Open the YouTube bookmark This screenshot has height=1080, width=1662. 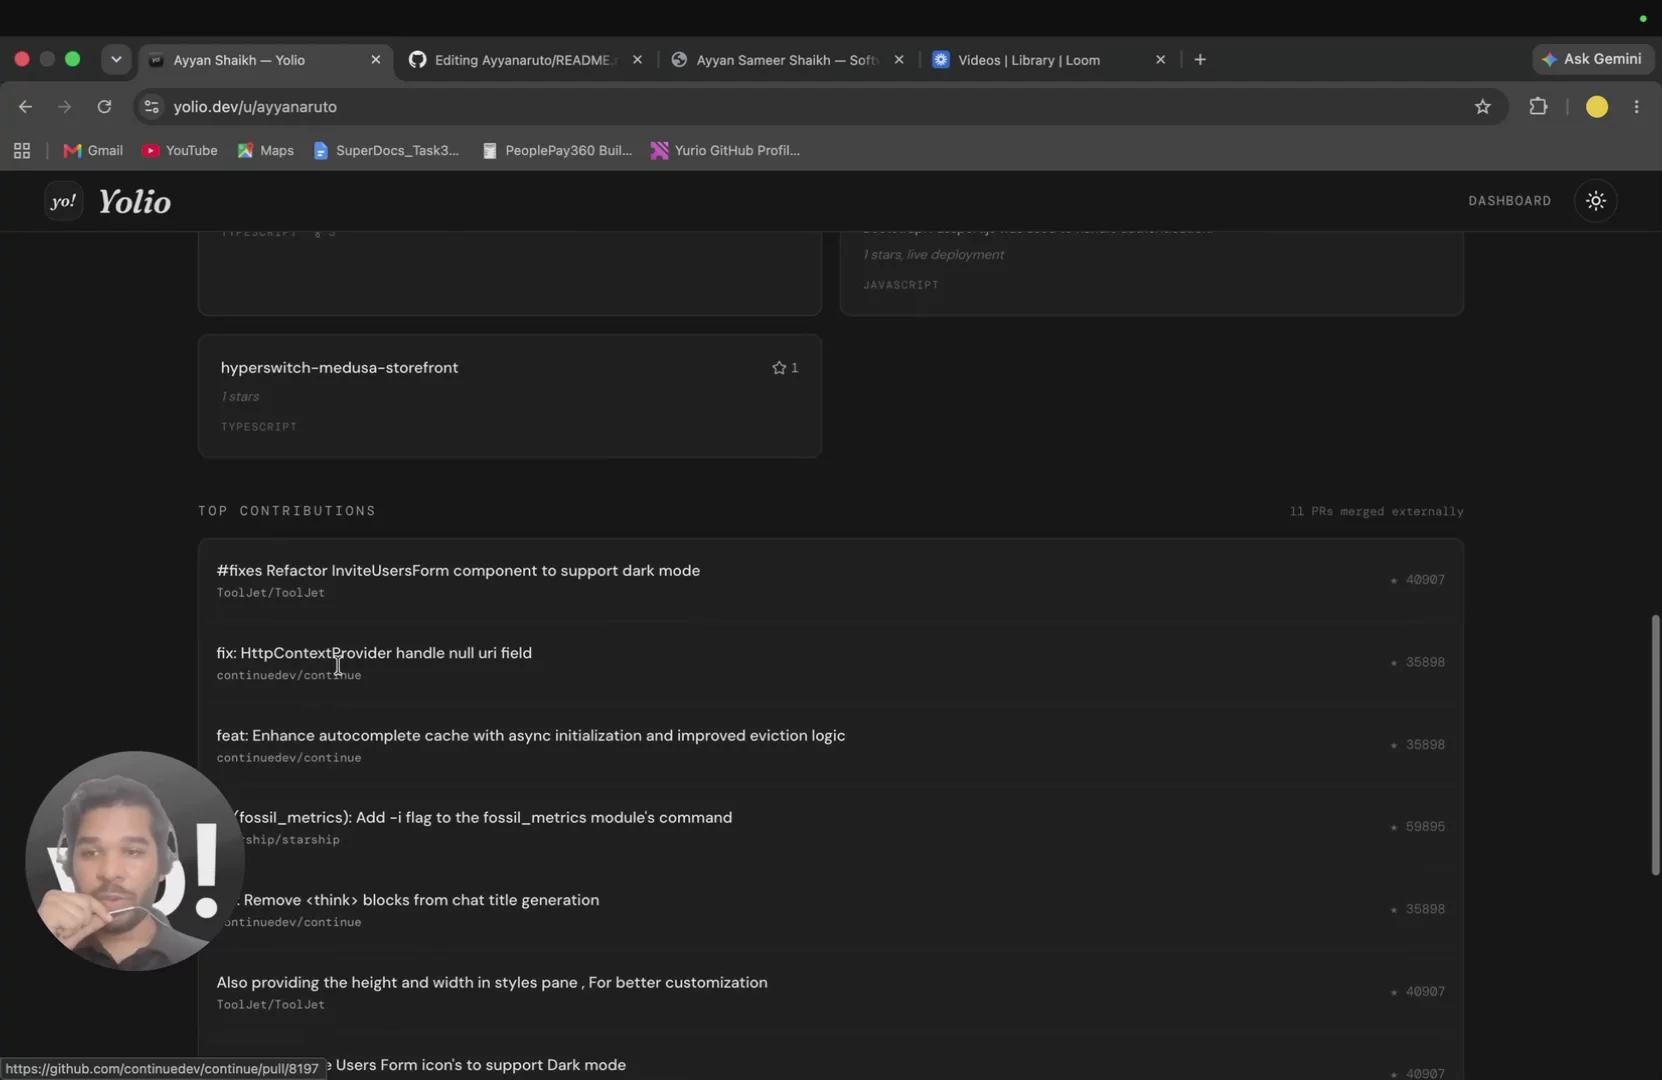click(180, 151)
